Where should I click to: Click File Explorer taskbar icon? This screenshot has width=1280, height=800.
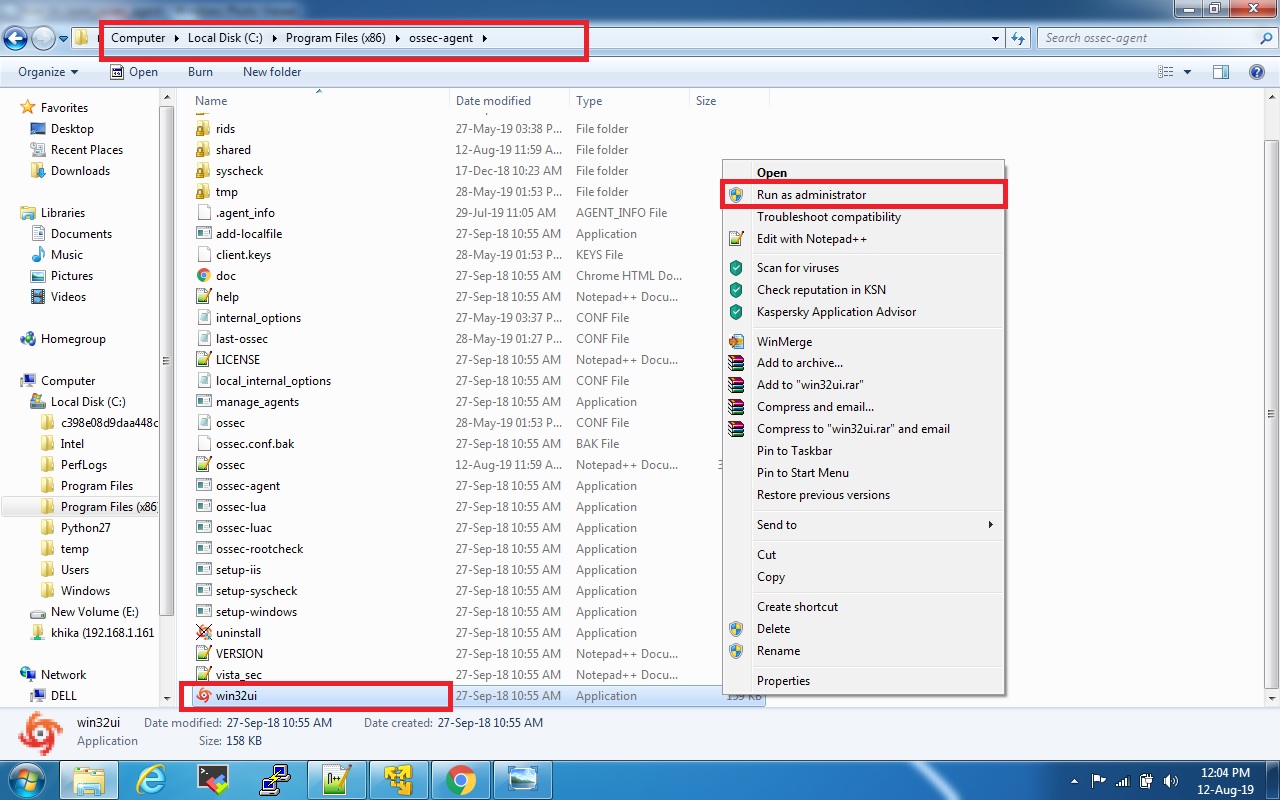click(x=89, y=780)
